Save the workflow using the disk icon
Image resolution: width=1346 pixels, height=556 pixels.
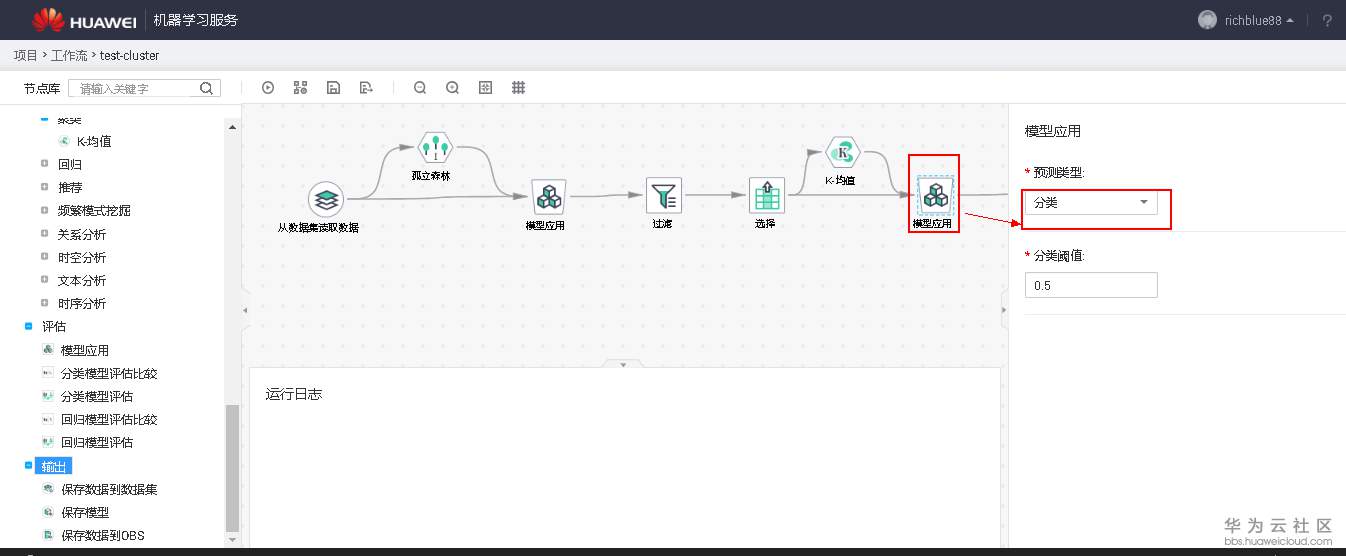[333, 88]
